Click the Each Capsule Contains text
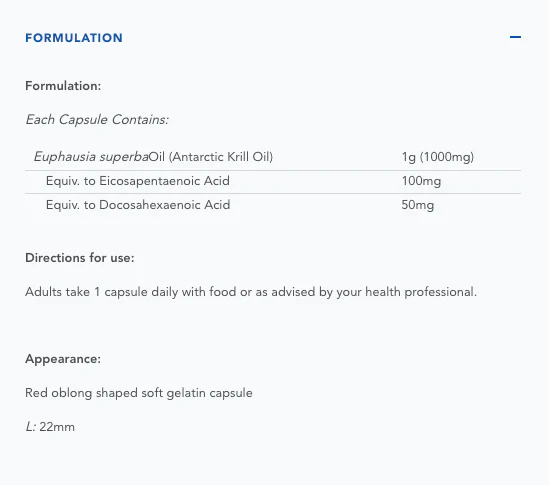The image size is (549, 485). pos(97,120)
